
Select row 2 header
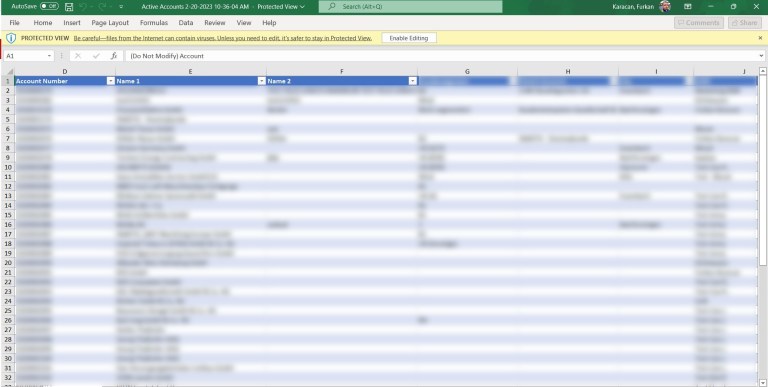7,91
